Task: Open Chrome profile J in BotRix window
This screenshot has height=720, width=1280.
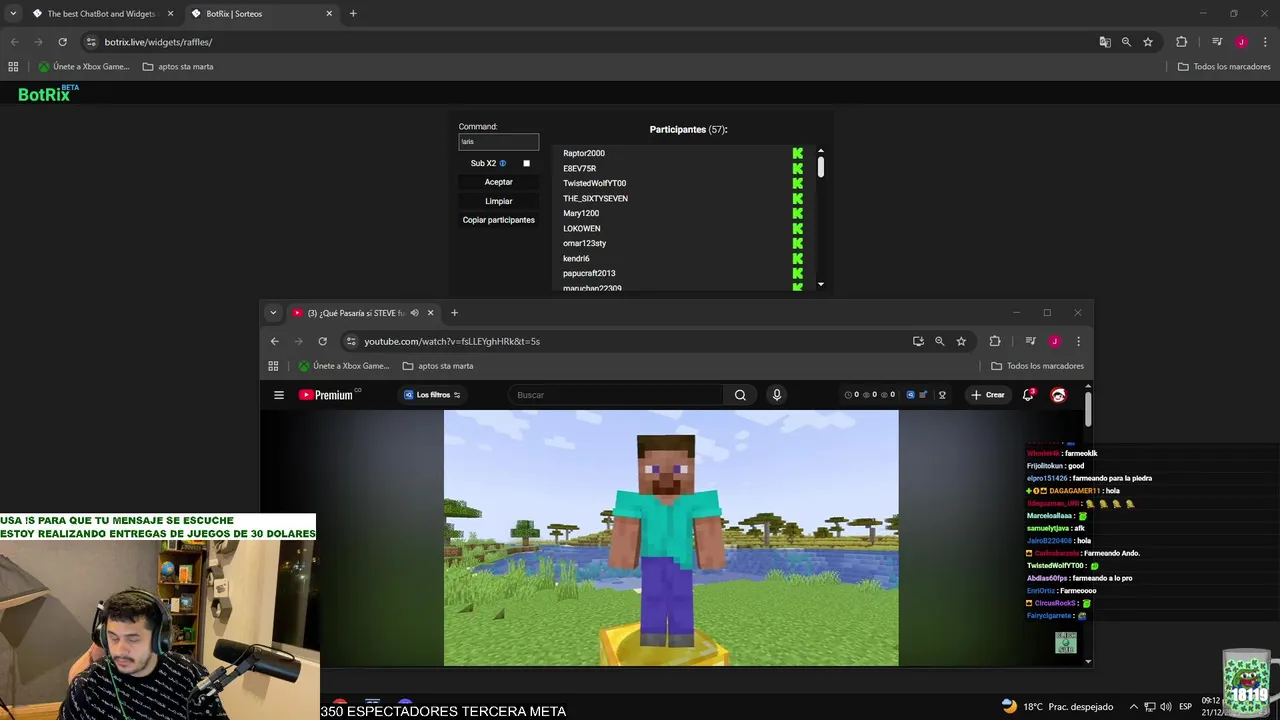Action: [1241, 42]
